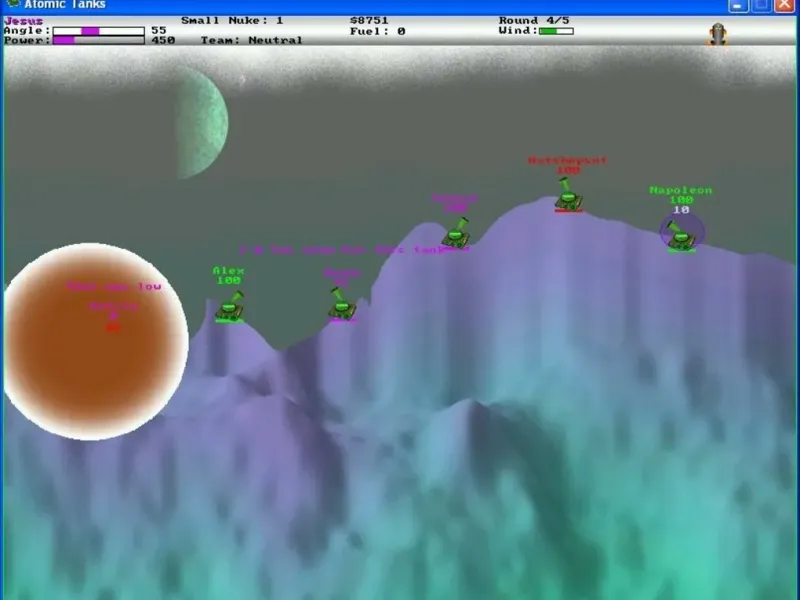Adjust the Angle slider bar
The width and height of the screenshot is (800, 600).
[x=98, y=31]
